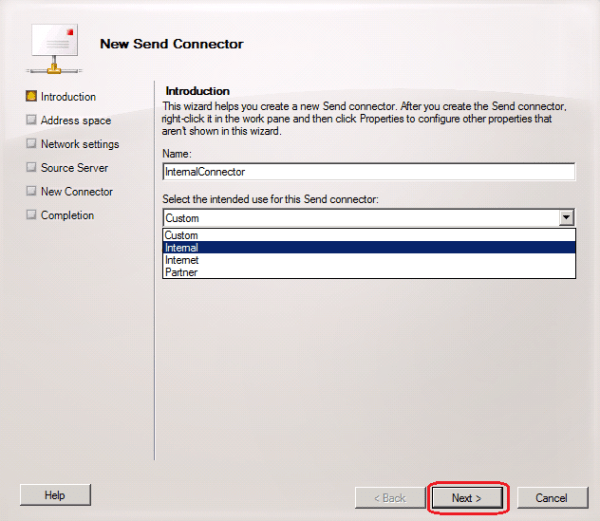The width and height of the screenshot is (600, 521).
Task: Click the square icon beside Source Server
Action: click(31, 168)
